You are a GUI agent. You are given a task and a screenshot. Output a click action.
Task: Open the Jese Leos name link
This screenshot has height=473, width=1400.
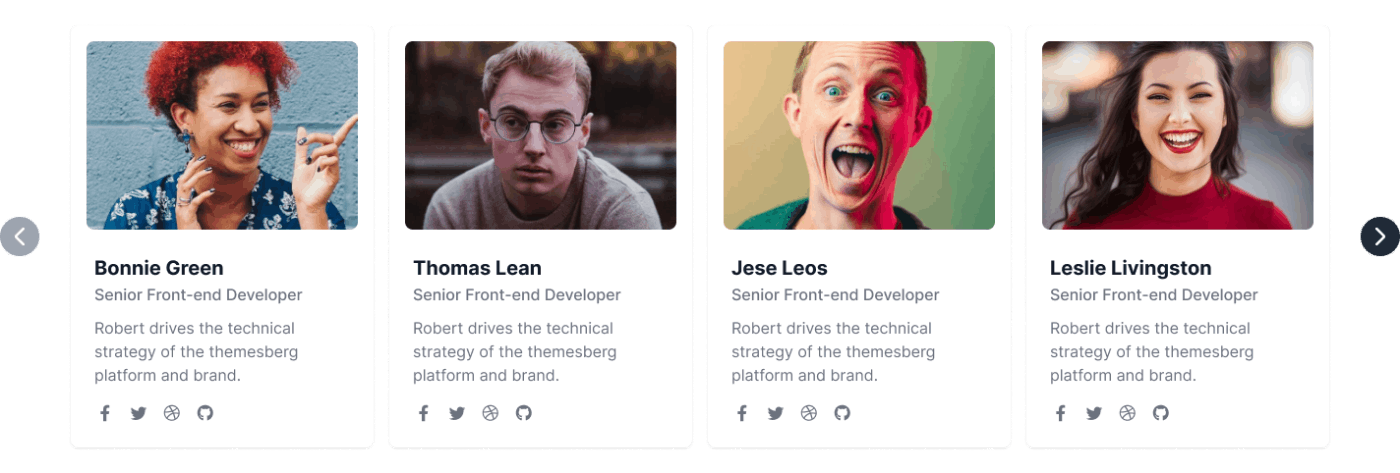pyautogui.click(x=779, y=268)
